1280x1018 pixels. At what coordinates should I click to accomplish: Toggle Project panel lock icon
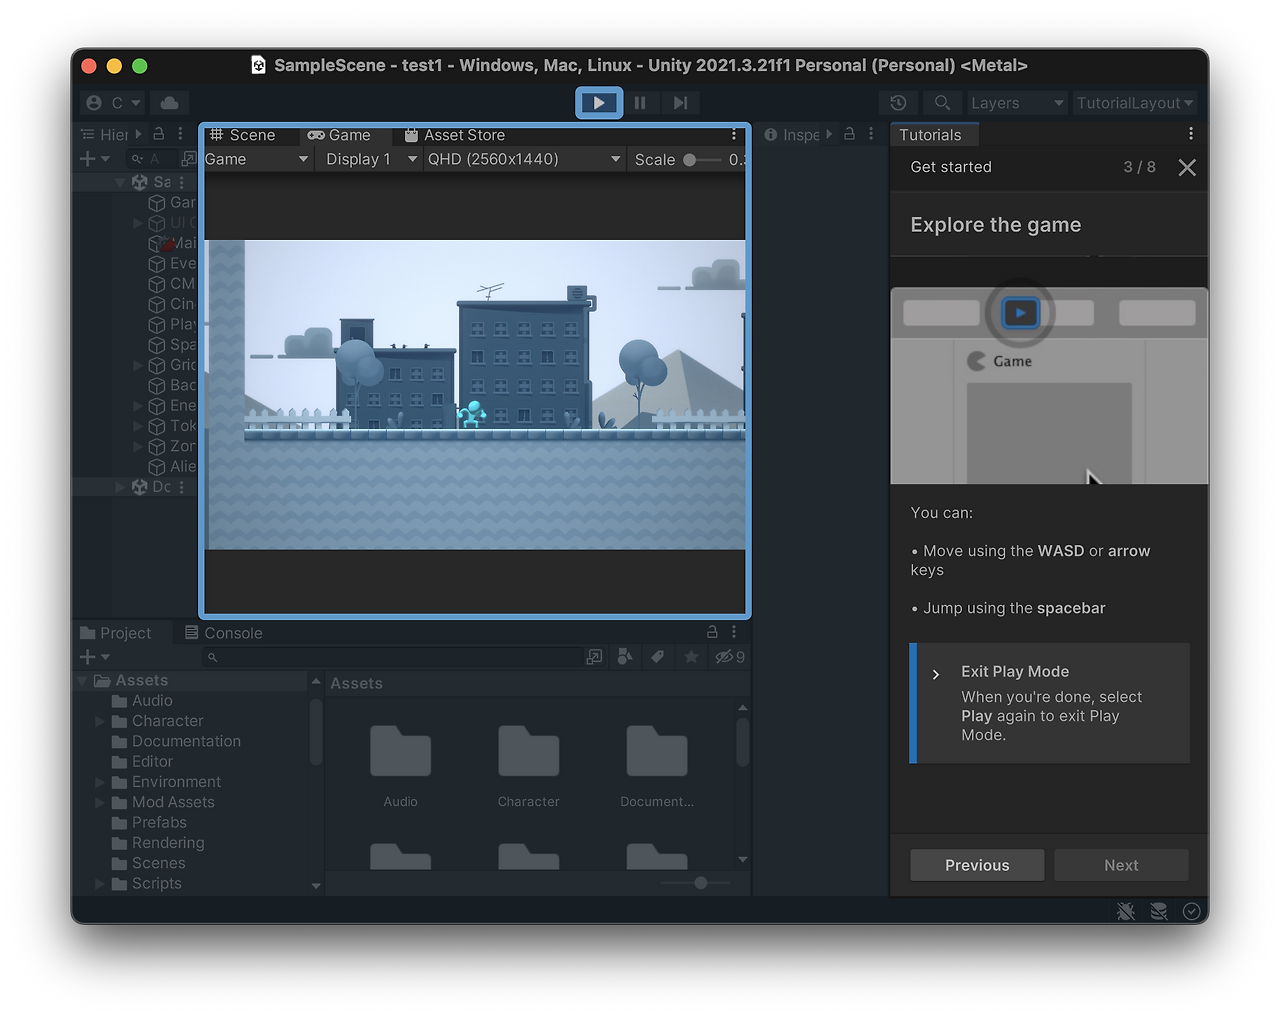(712, 632)
